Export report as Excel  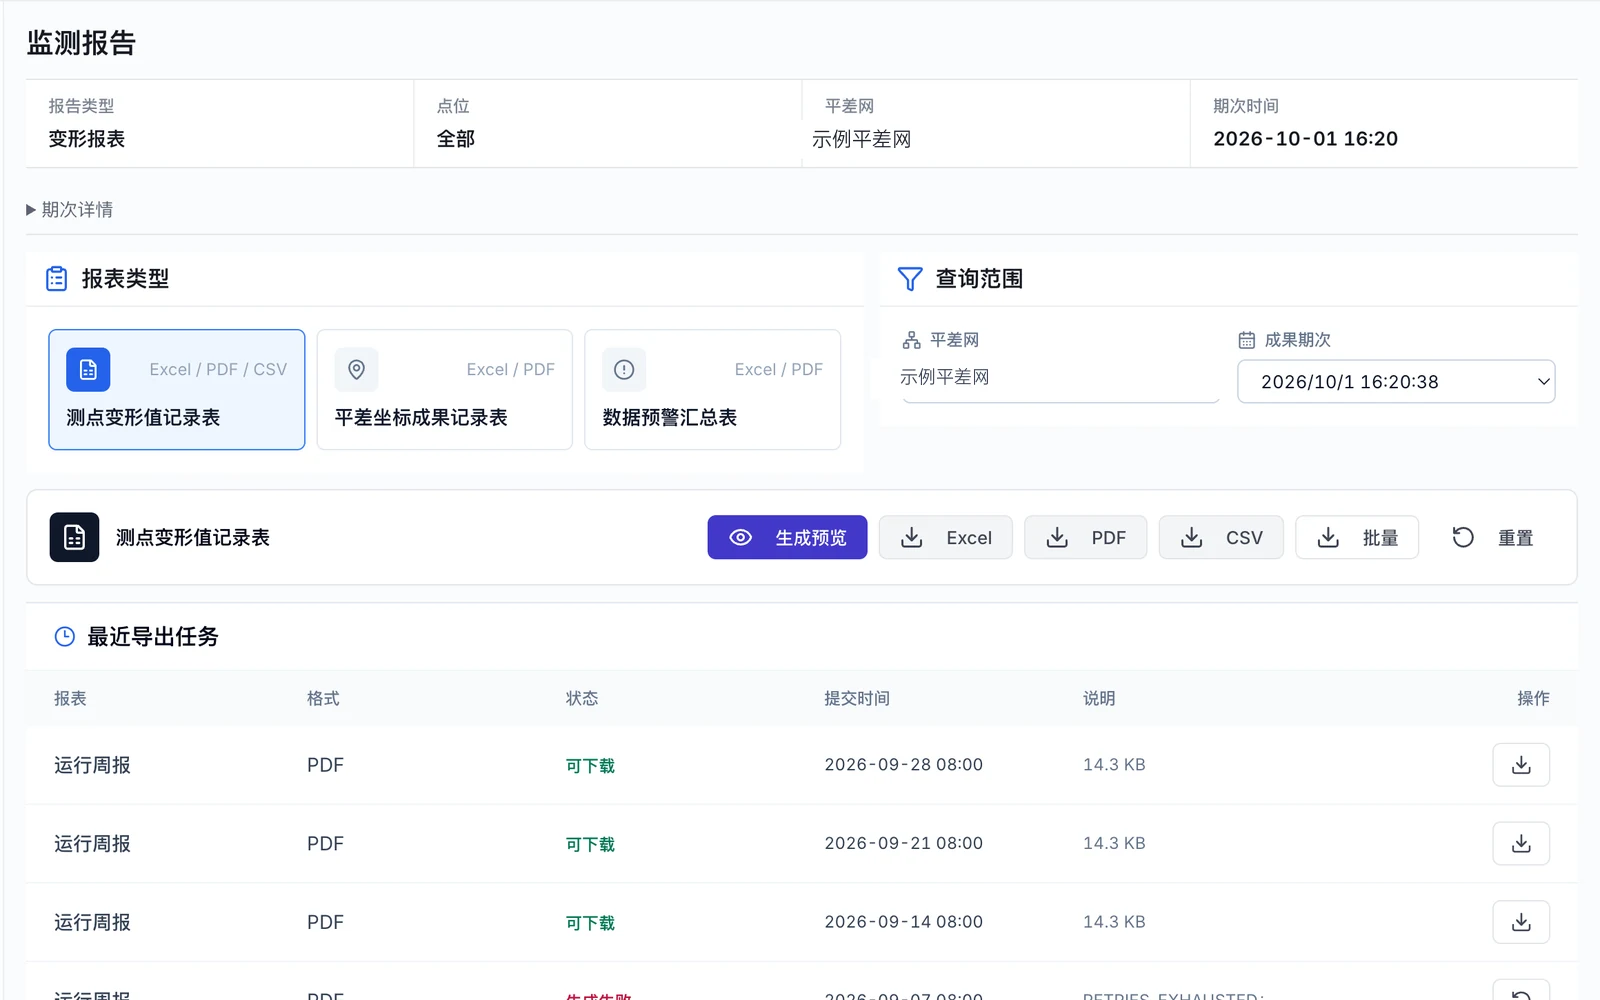pyautogui.click(x=946, y=538)
